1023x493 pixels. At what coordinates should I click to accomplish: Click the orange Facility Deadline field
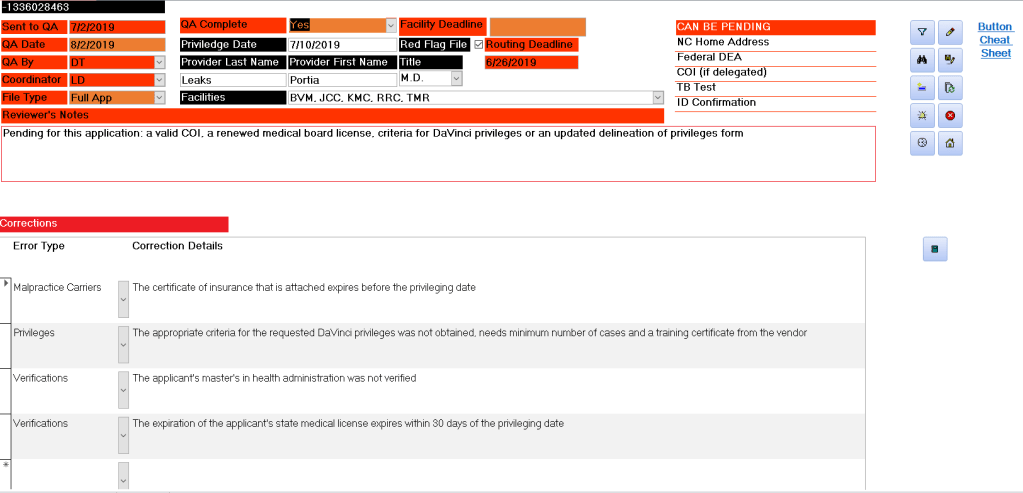click(537, 26)
